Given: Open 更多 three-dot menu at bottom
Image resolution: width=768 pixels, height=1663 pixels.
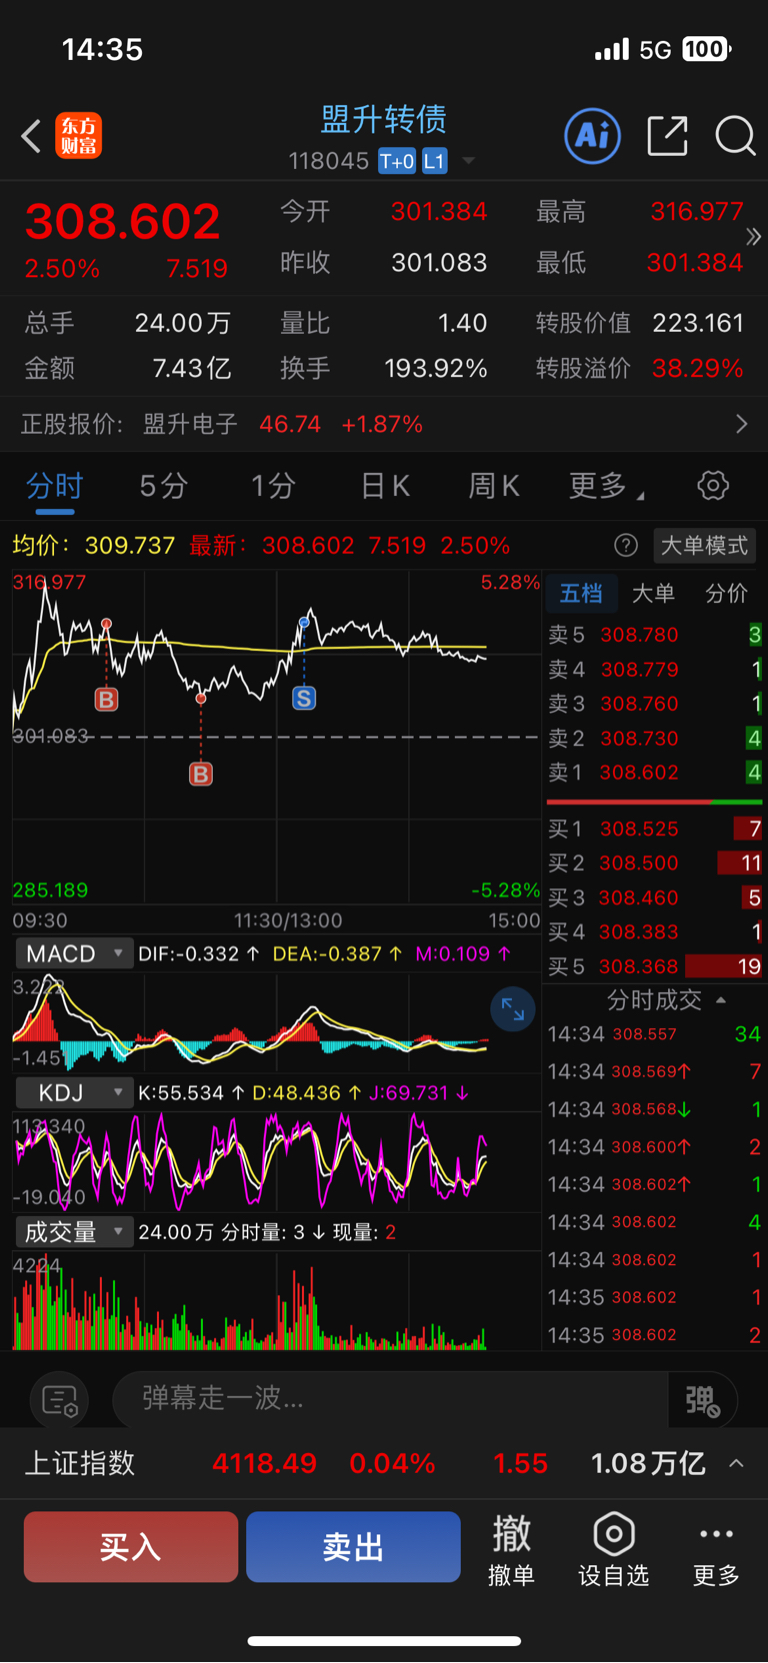Looking at the screenshot, I should 716,1549.
